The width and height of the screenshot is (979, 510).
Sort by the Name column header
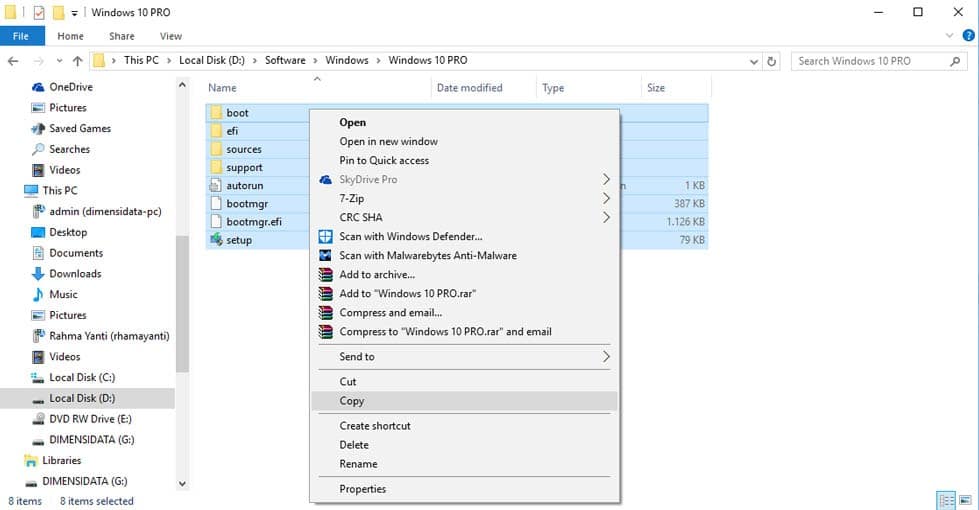point(318,88)
